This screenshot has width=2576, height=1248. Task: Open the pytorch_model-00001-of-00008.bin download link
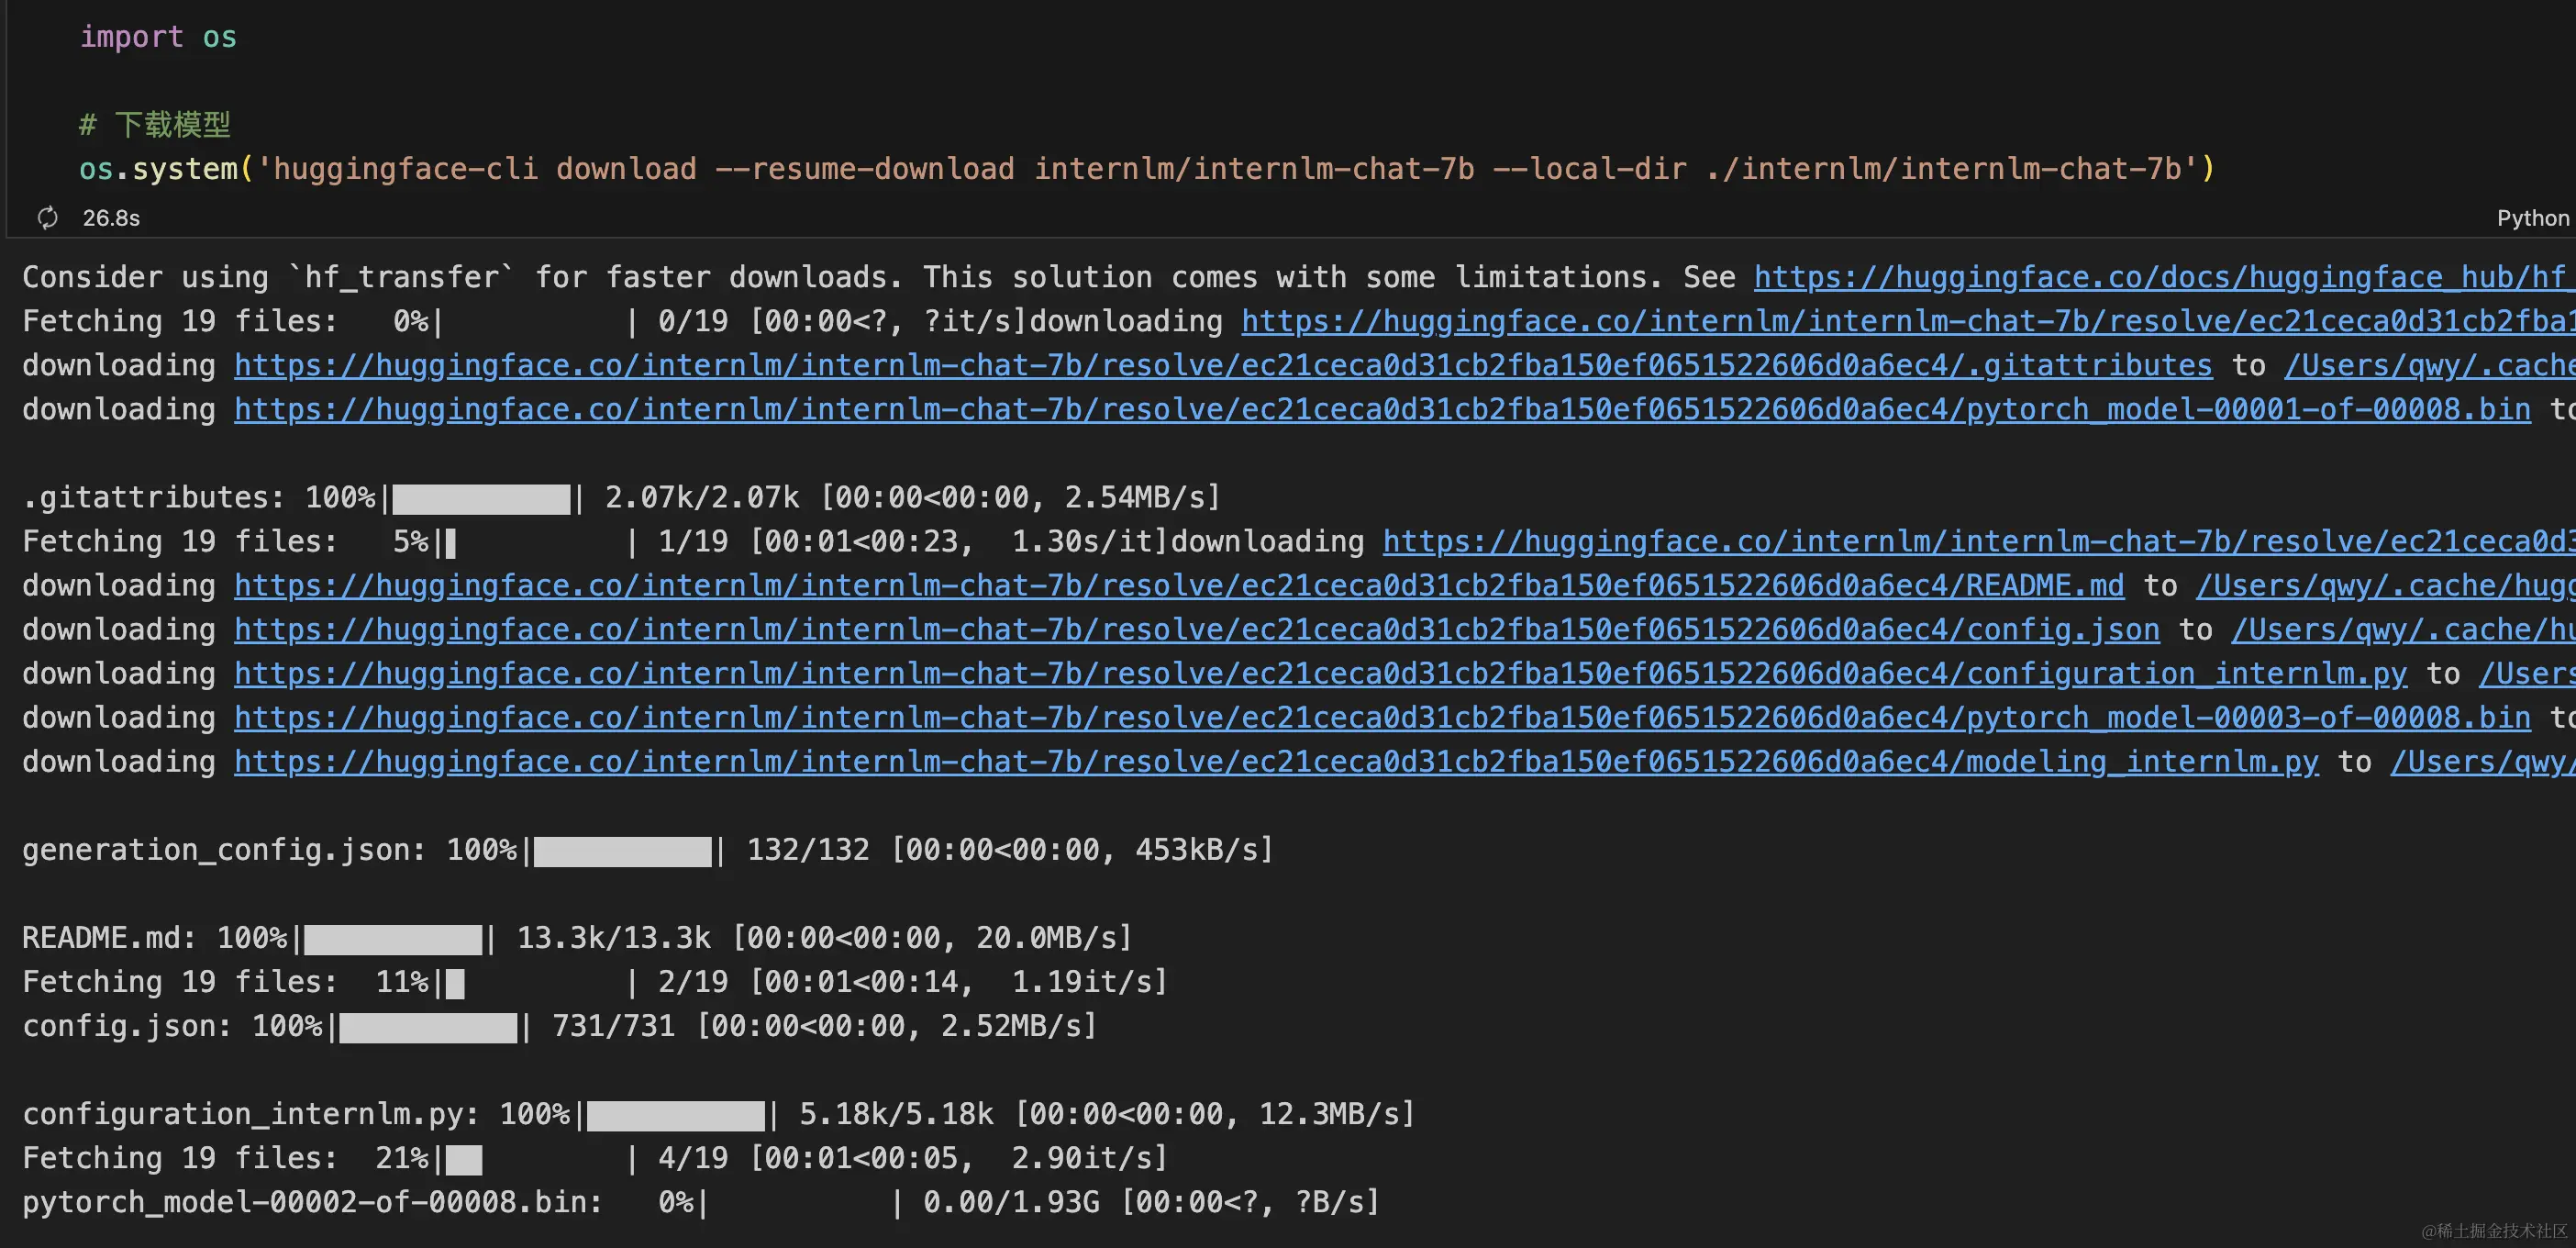1382,409
